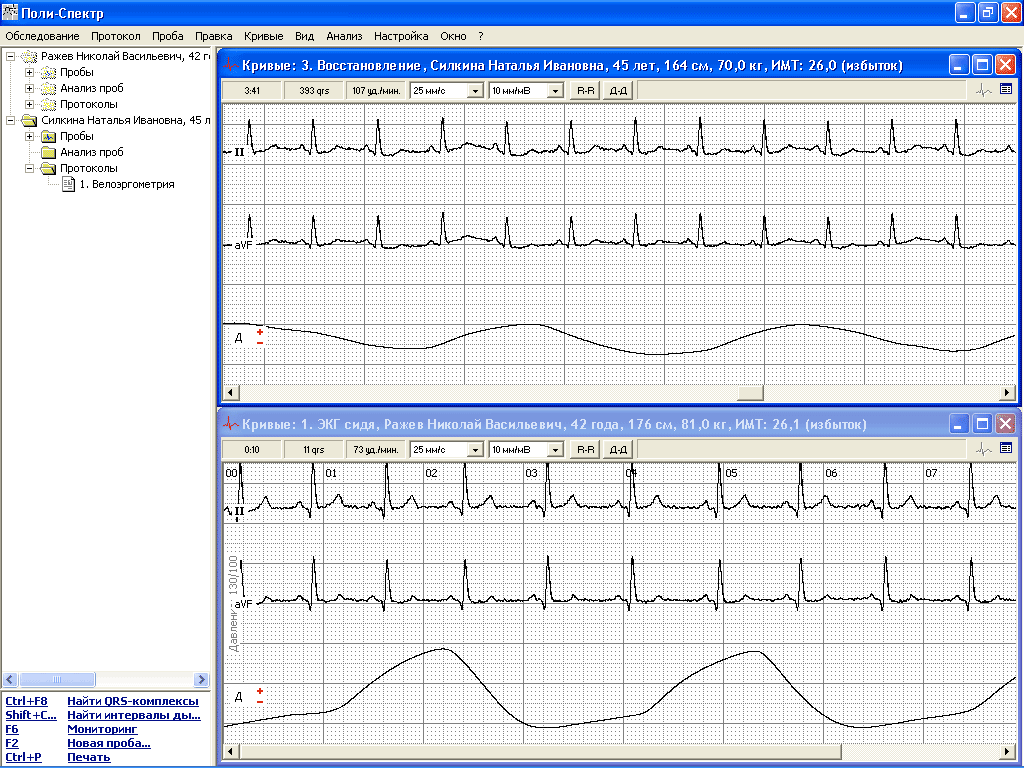Toggle R-R intervals in Восстановление window

click(x=585, y=91)
